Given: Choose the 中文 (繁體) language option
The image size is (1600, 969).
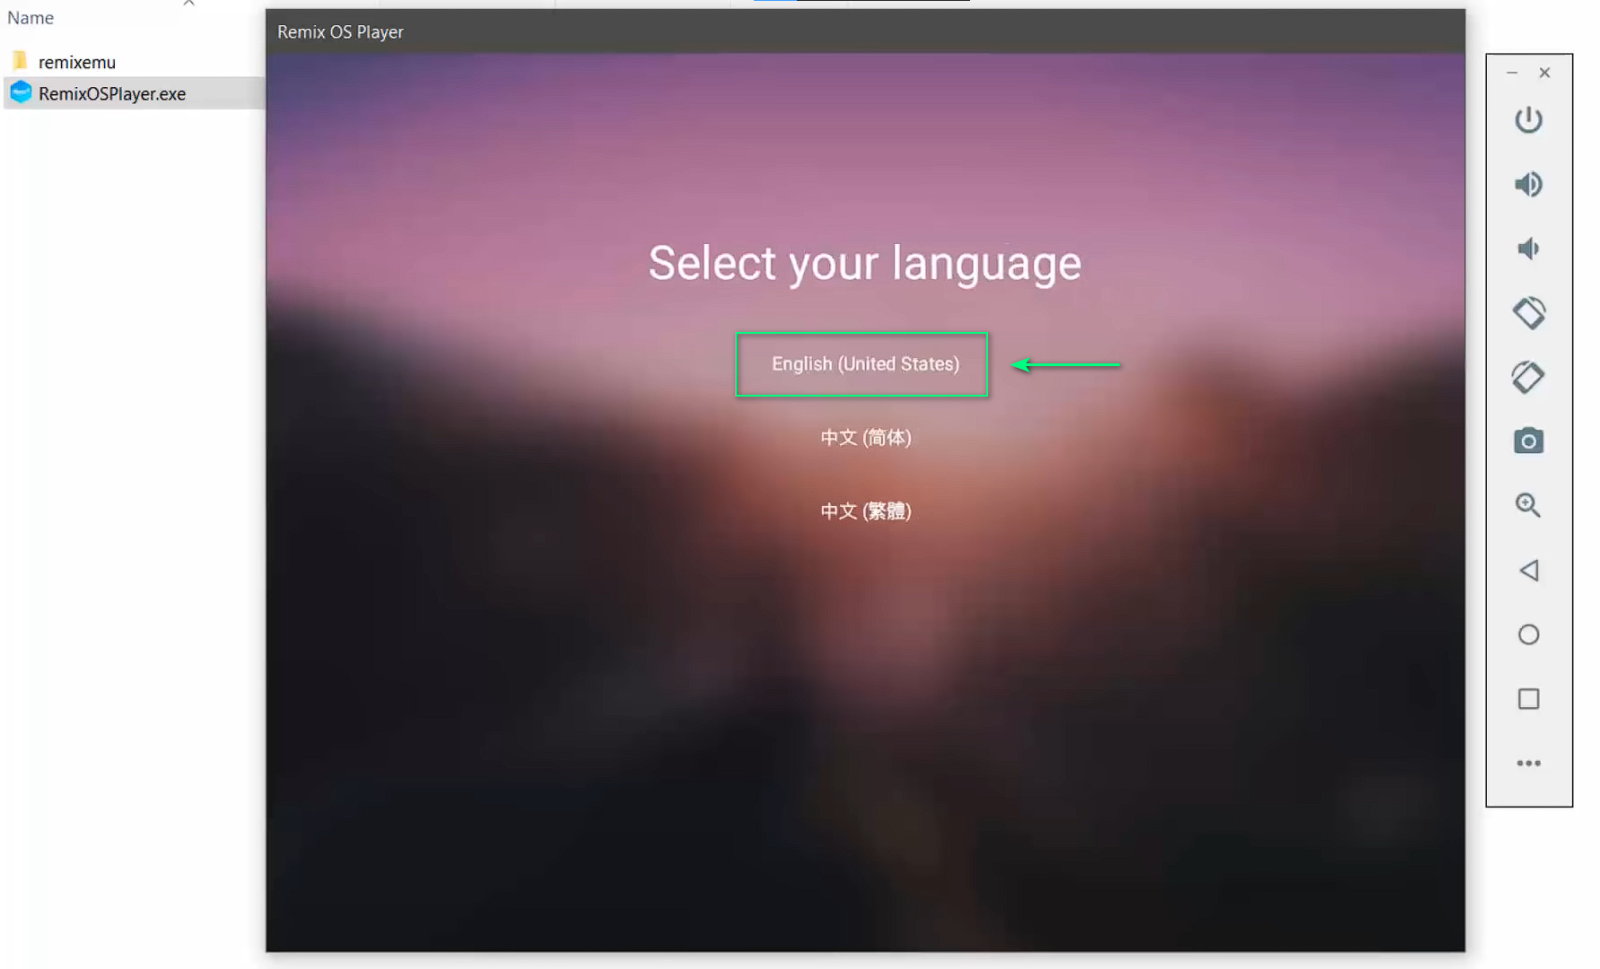Looking at the screenshot, I should (x=865, y=510).
